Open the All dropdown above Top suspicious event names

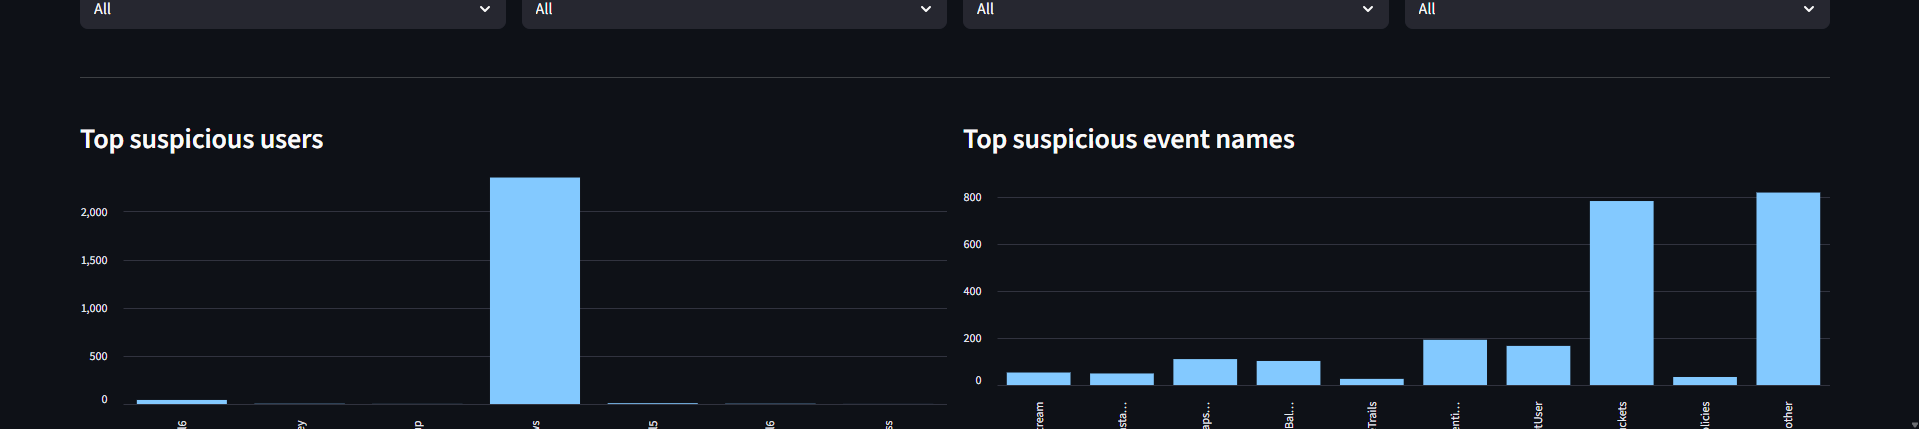[1175, 10]
